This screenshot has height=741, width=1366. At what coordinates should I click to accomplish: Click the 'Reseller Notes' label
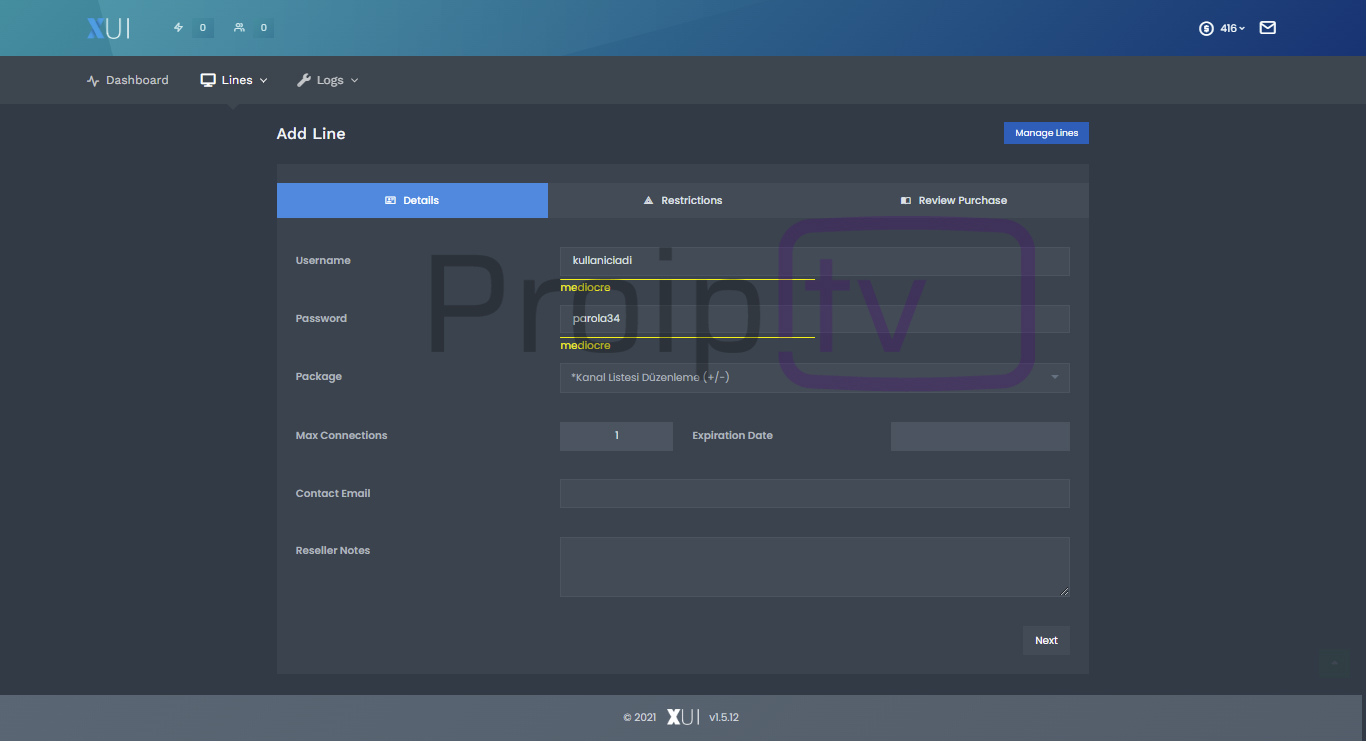coord(333,551)
